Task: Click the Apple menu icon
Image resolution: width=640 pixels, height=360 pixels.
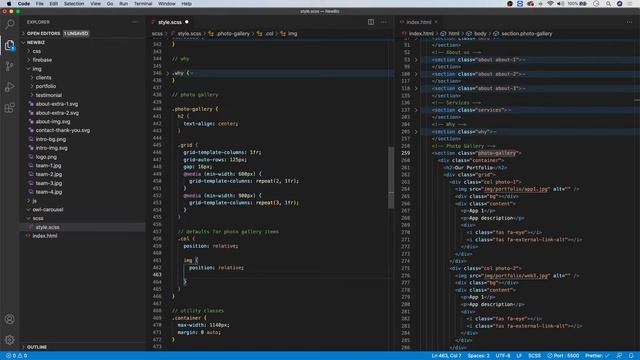Action: [x=9, y=4]
